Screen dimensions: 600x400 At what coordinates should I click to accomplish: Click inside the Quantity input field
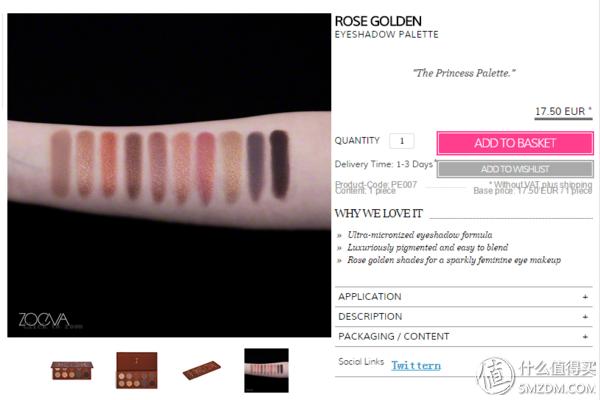pyautogui.click(x=401, y=141)
